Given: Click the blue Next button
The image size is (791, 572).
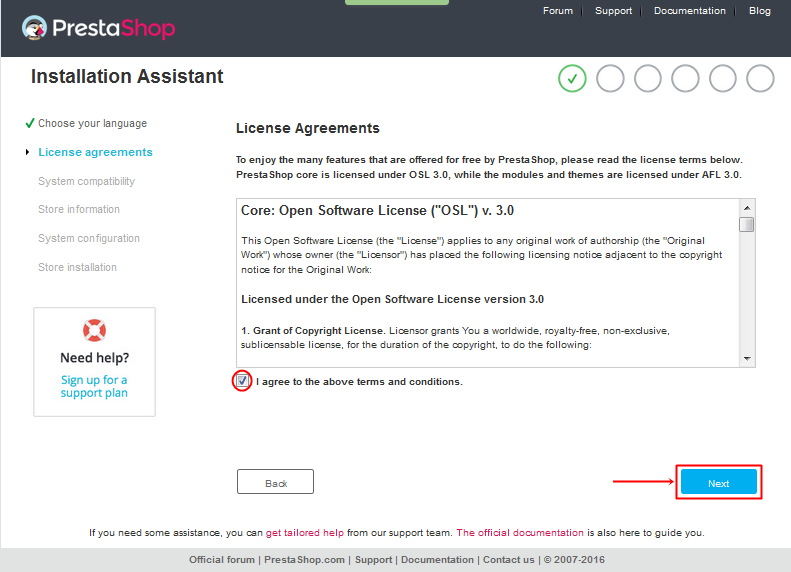Looking at the screenshot, I should (719, 482).
